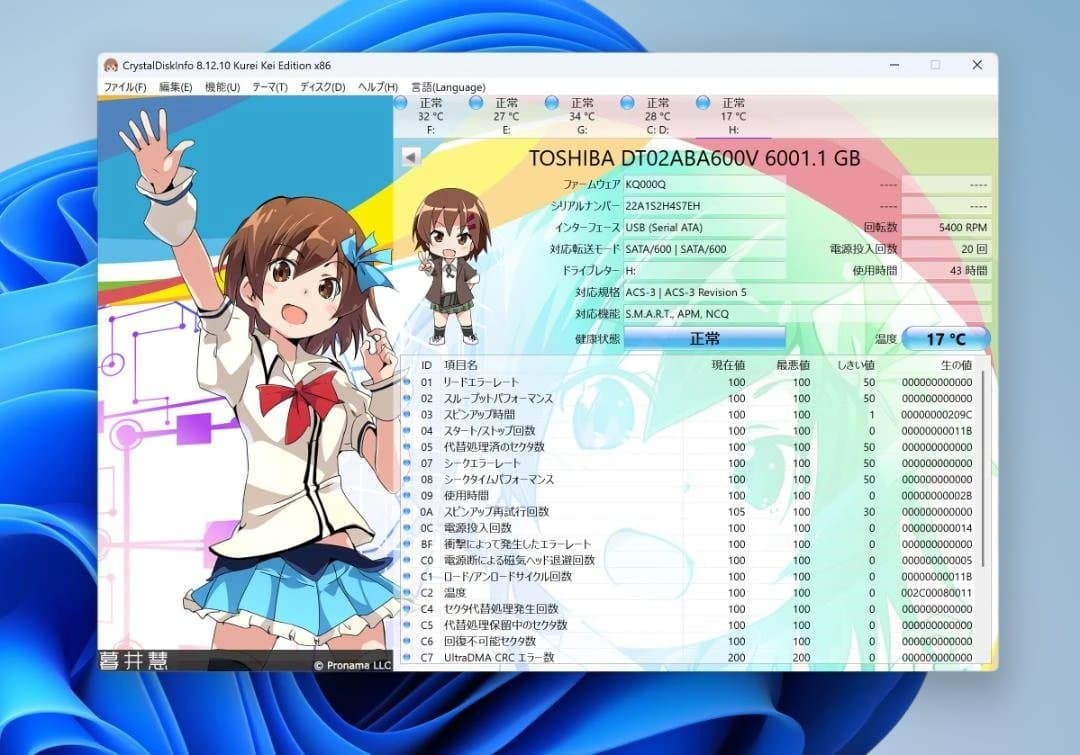Select the 温度 (C2) row in the SMART table
1080x755 pixels.
click(x=600, y=592)
